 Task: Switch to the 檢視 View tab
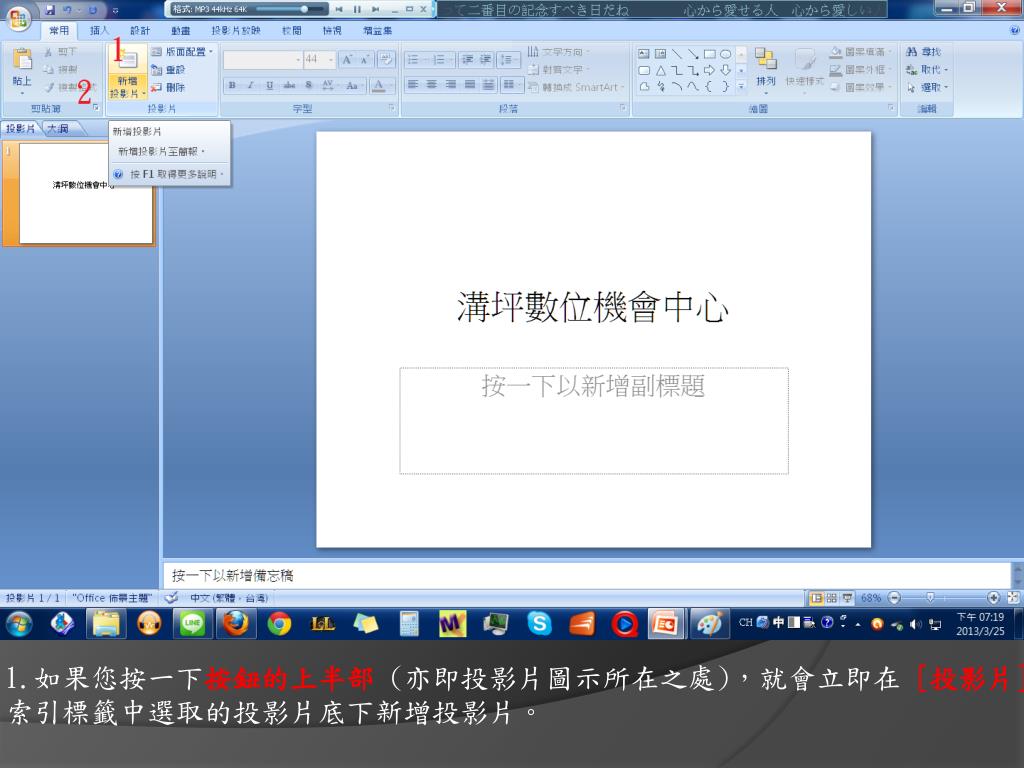332,31
